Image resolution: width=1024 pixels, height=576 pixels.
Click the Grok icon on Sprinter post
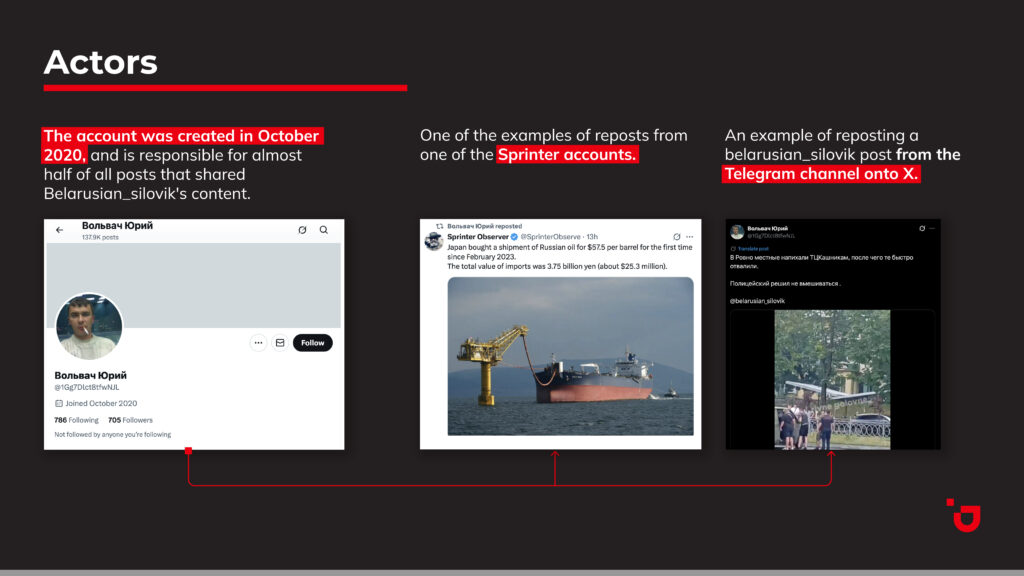click(x=676, y=237)
